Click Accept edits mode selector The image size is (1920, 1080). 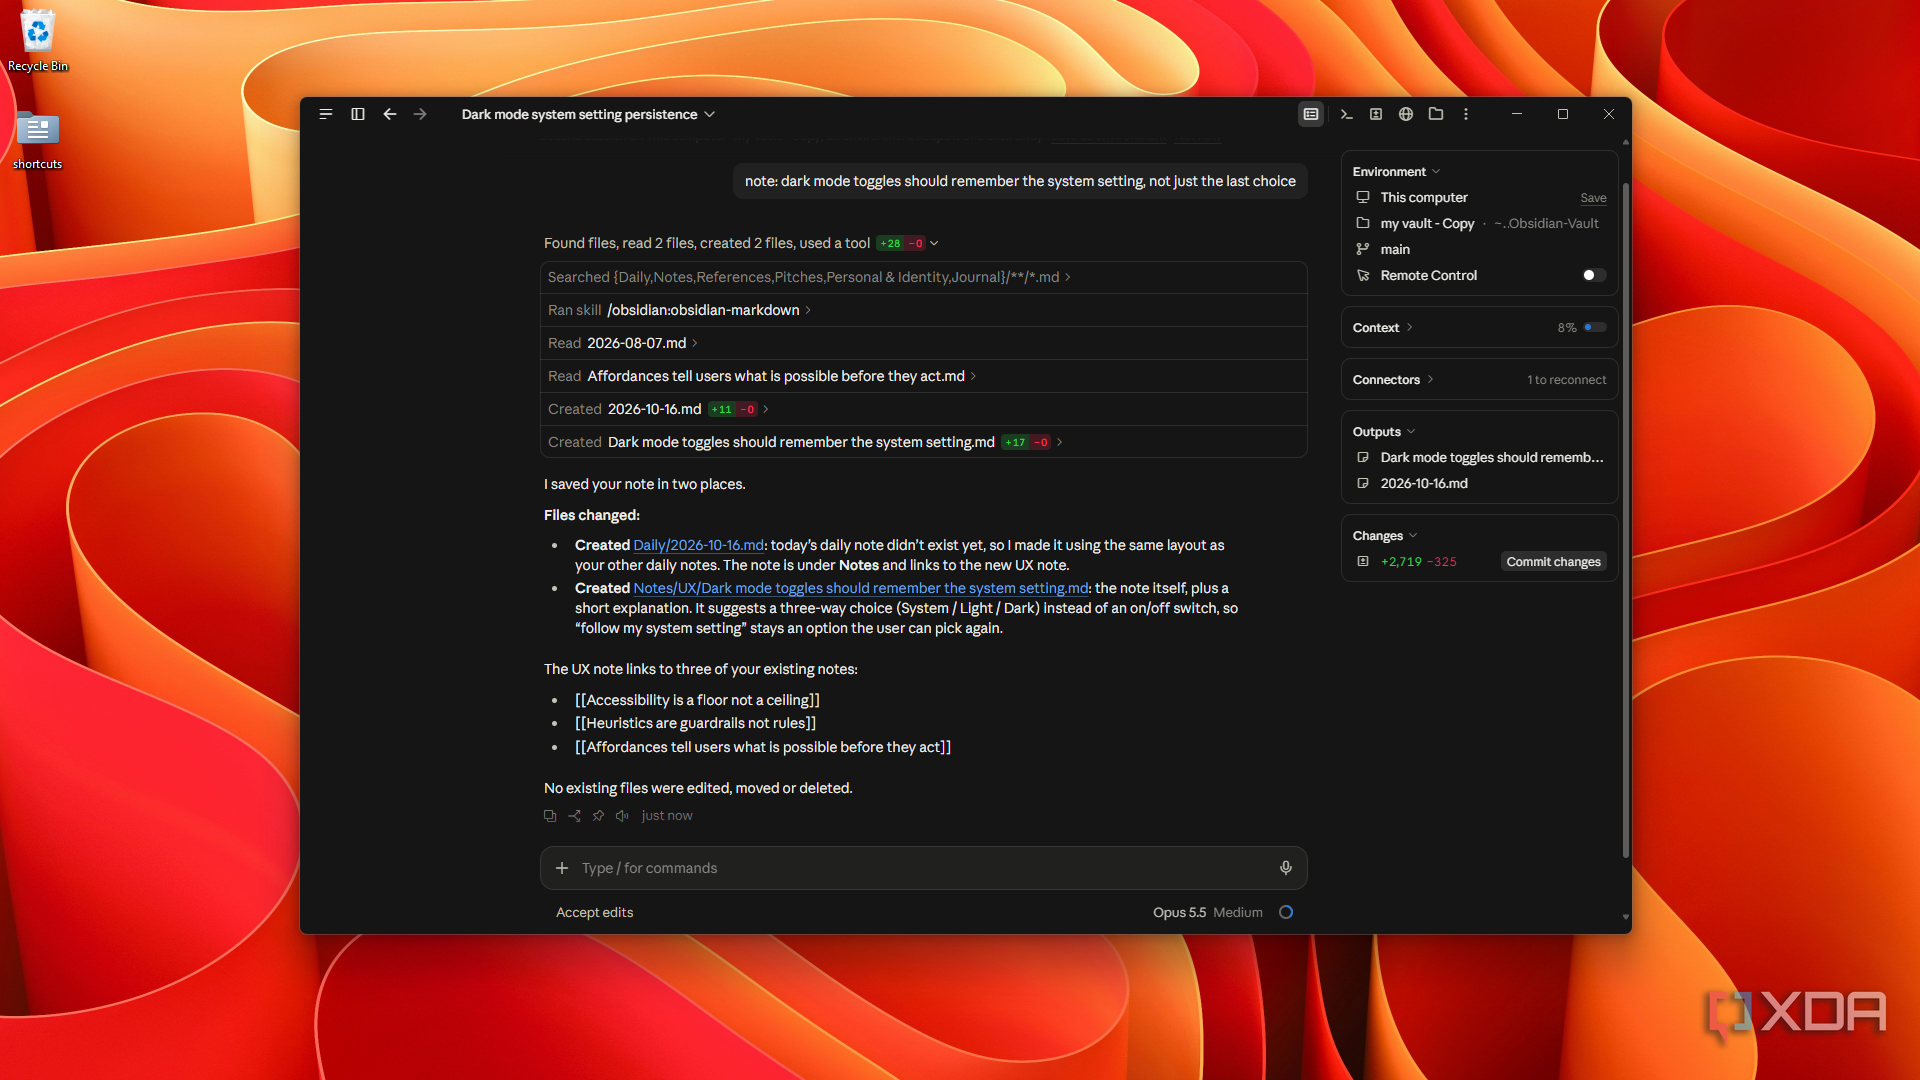[x=594, y=912]
